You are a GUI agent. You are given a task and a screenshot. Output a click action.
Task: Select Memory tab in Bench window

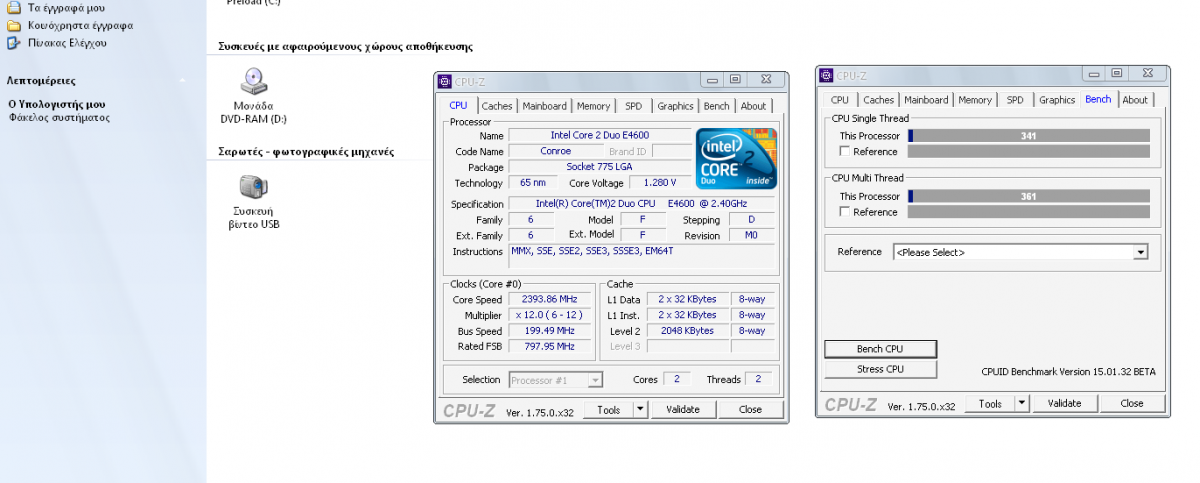(x=975, y=100)
